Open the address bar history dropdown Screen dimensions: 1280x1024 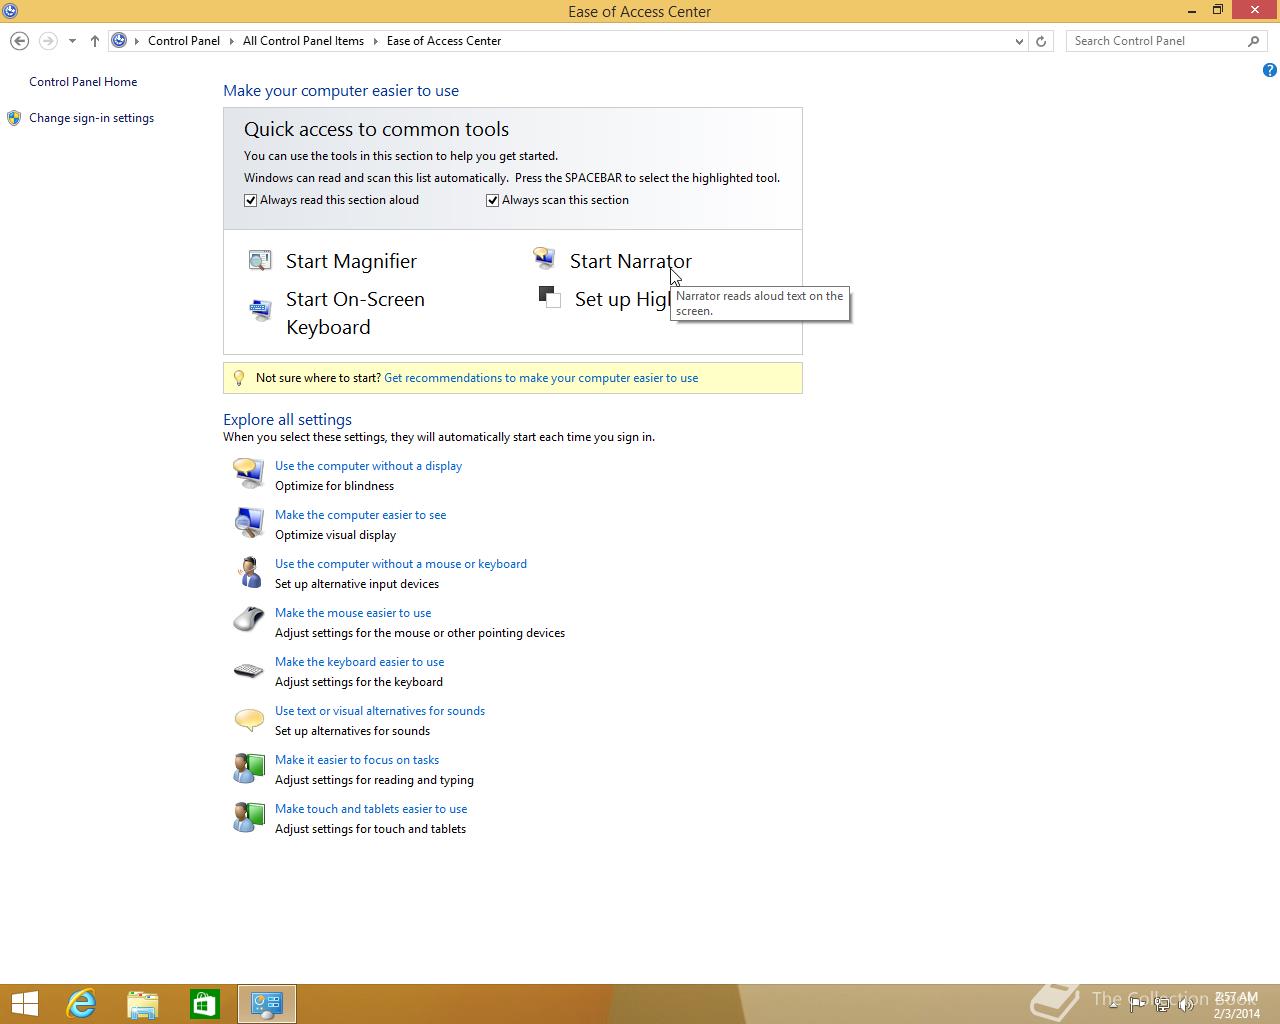click(1019, 41)
